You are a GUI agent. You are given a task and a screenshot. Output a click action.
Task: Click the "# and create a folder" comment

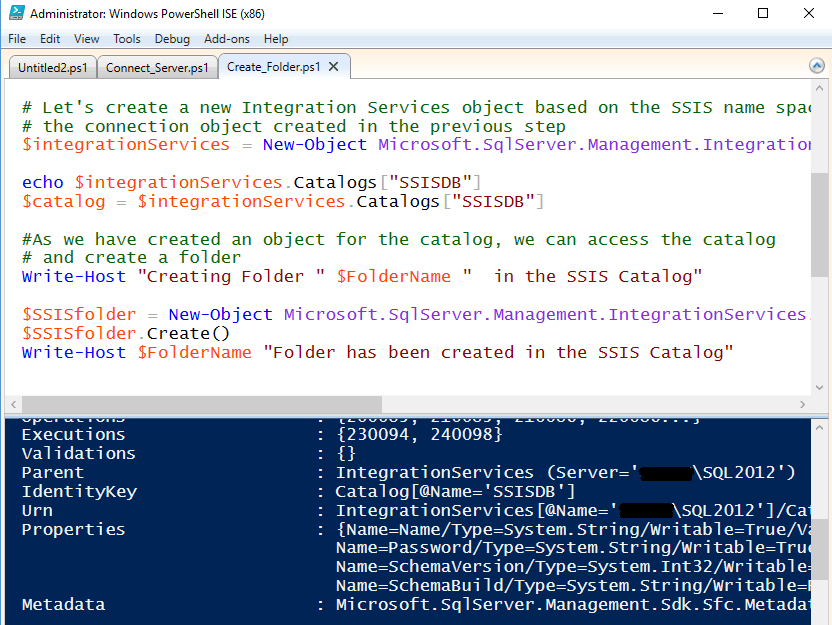[131, 257]
